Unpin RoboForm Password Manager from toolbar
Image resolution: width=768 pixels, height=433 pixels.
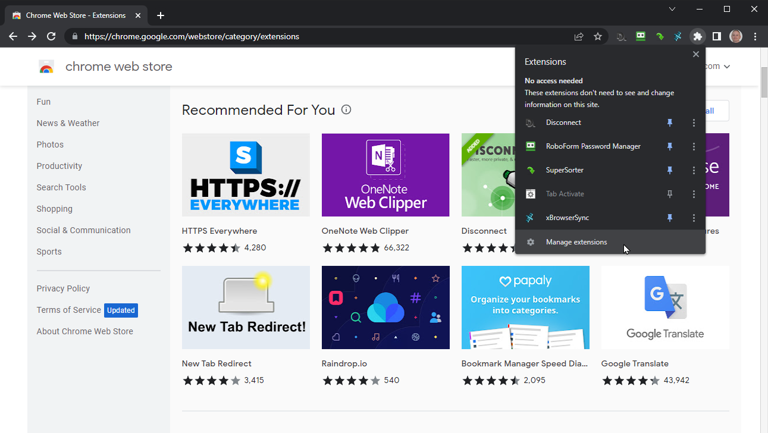[x=670, y=146]
